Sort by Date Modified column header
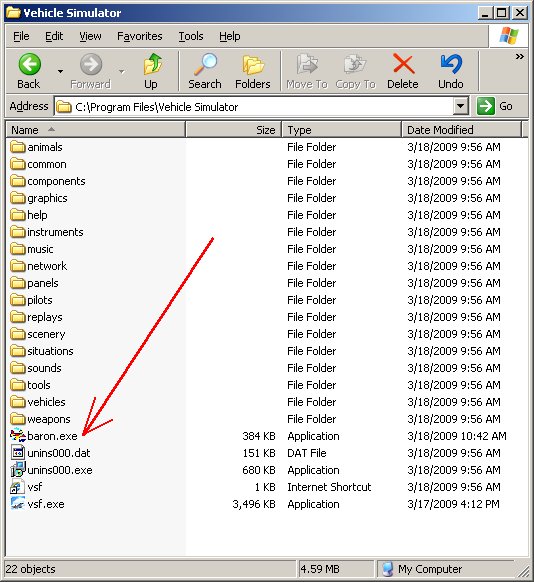 click(461, 130)
